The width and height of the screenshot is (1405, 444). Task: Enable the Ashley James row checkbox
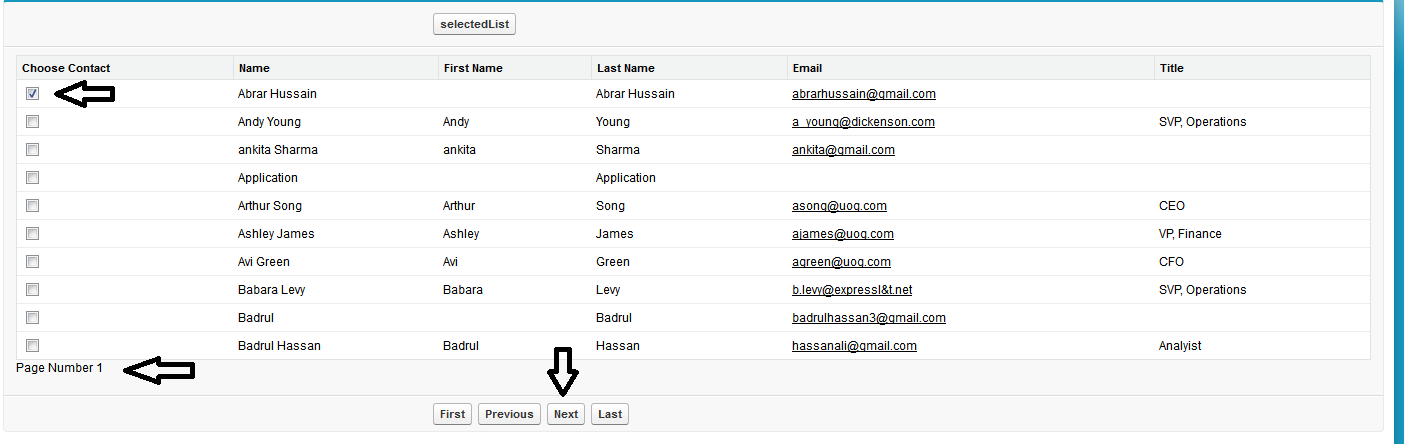[33, 234]
